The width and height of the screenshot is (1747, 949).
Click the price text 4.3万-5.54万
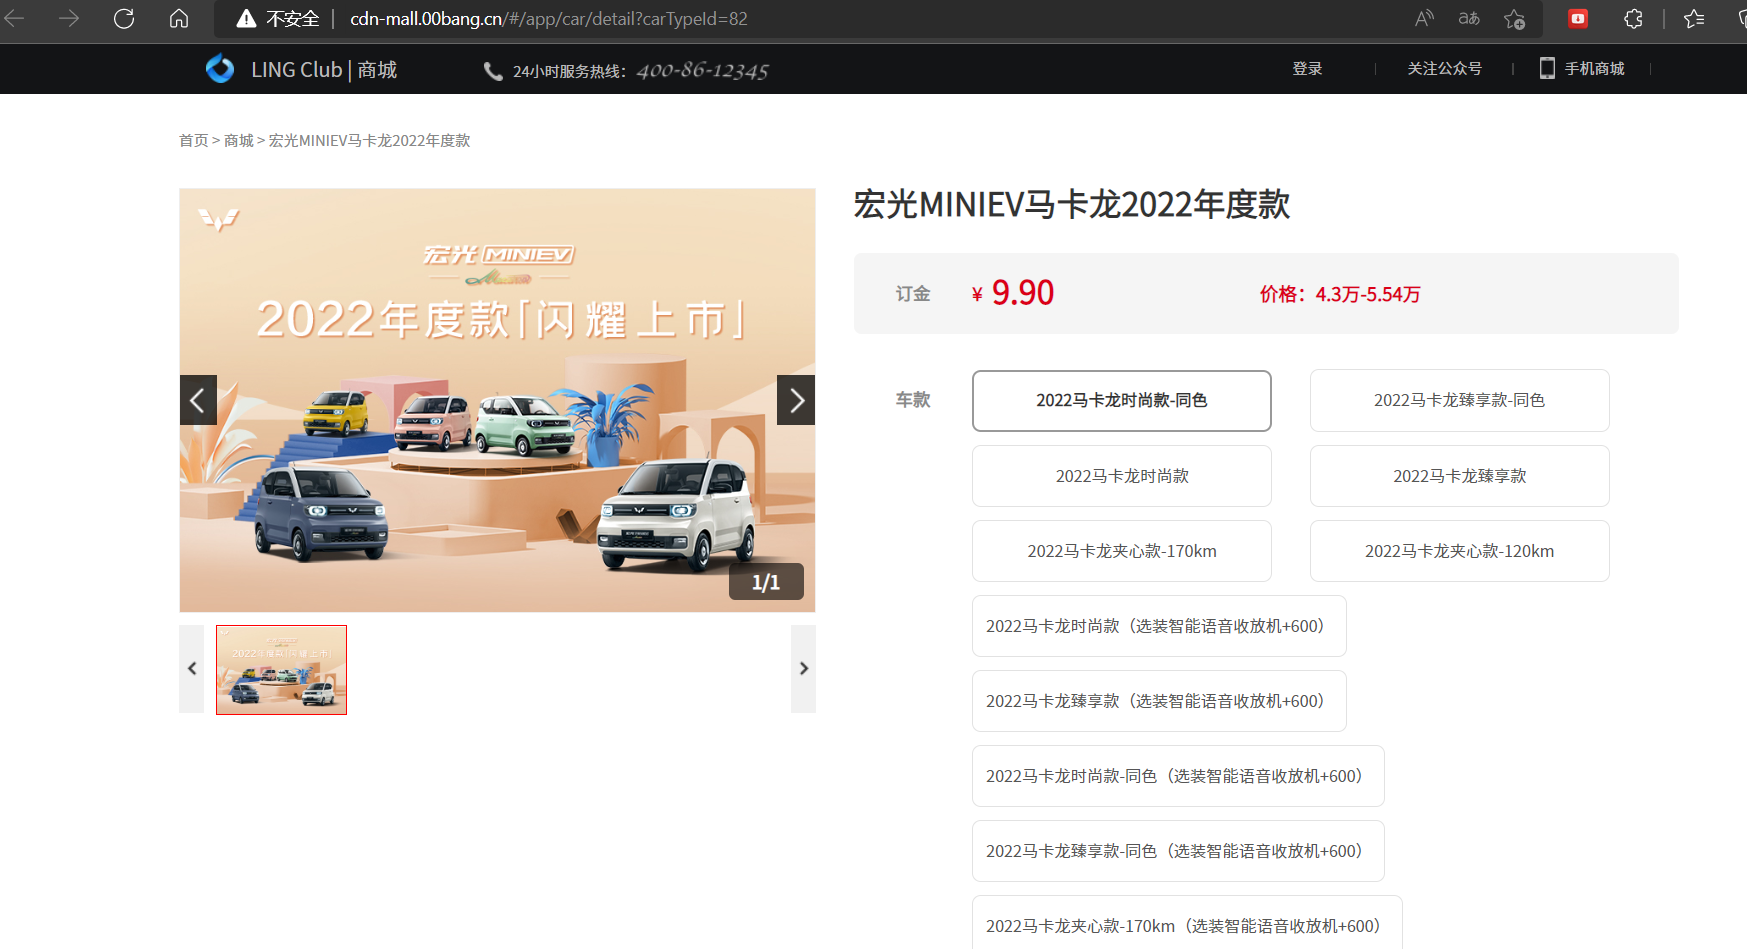pyautogui.click(x=1368, y=294)
